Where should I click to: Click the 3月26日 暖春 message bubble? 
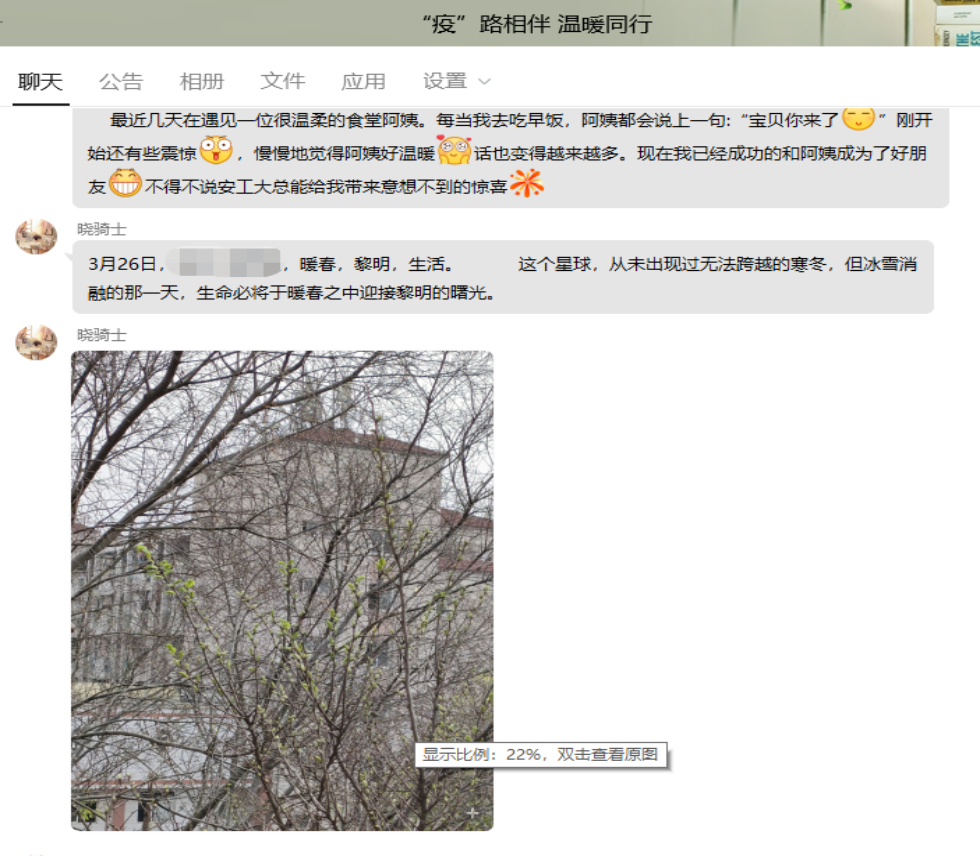click(502, 278)
